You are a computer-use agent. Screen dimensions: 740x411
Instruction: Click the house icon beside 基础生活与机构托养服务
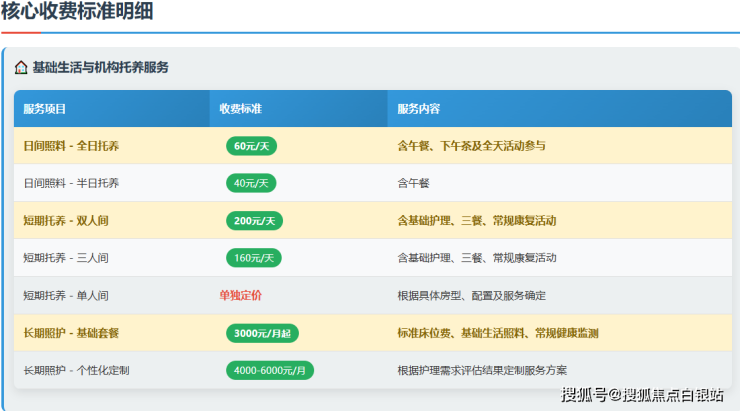pos(21,68)
